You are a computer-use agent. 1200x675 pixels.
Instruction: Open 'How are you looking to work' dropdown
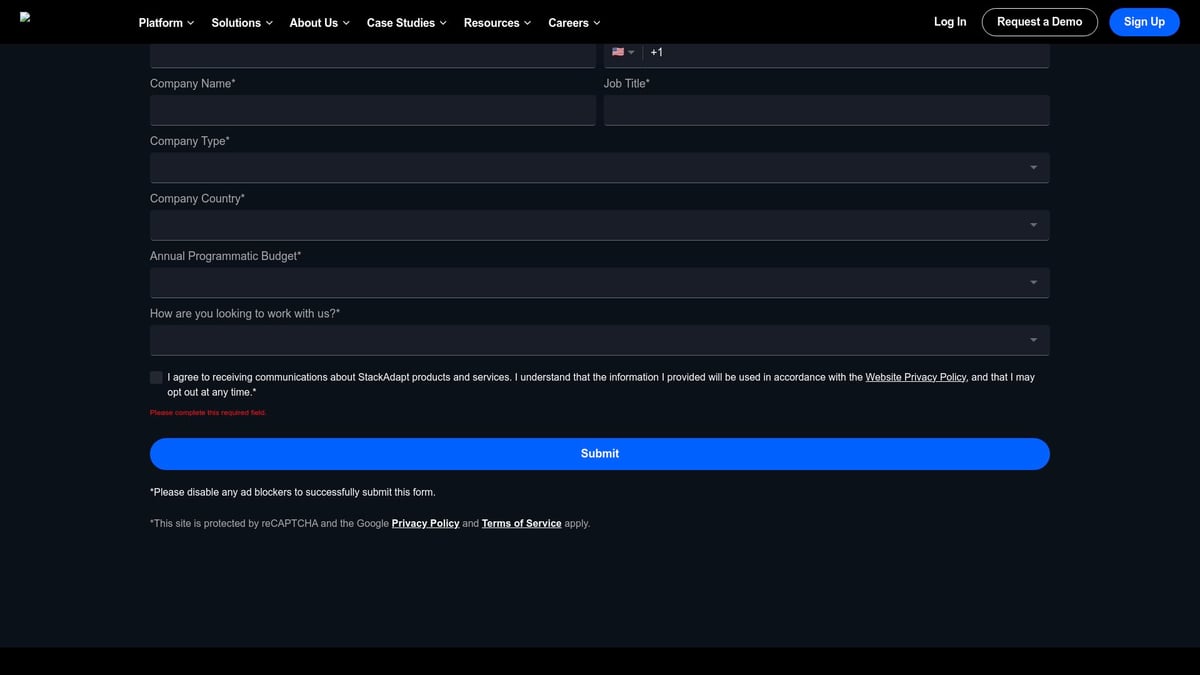(x=599, y=340)
